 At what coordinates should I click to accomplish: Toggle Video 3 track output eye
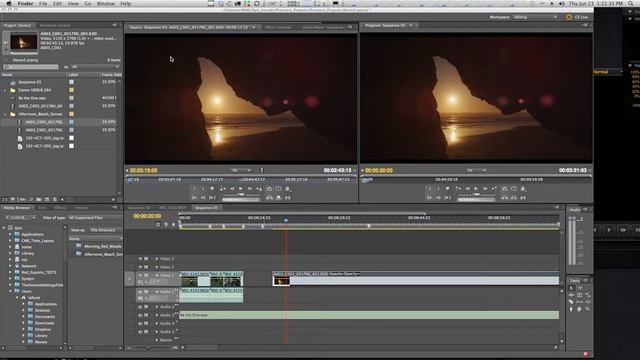(140, 259)
